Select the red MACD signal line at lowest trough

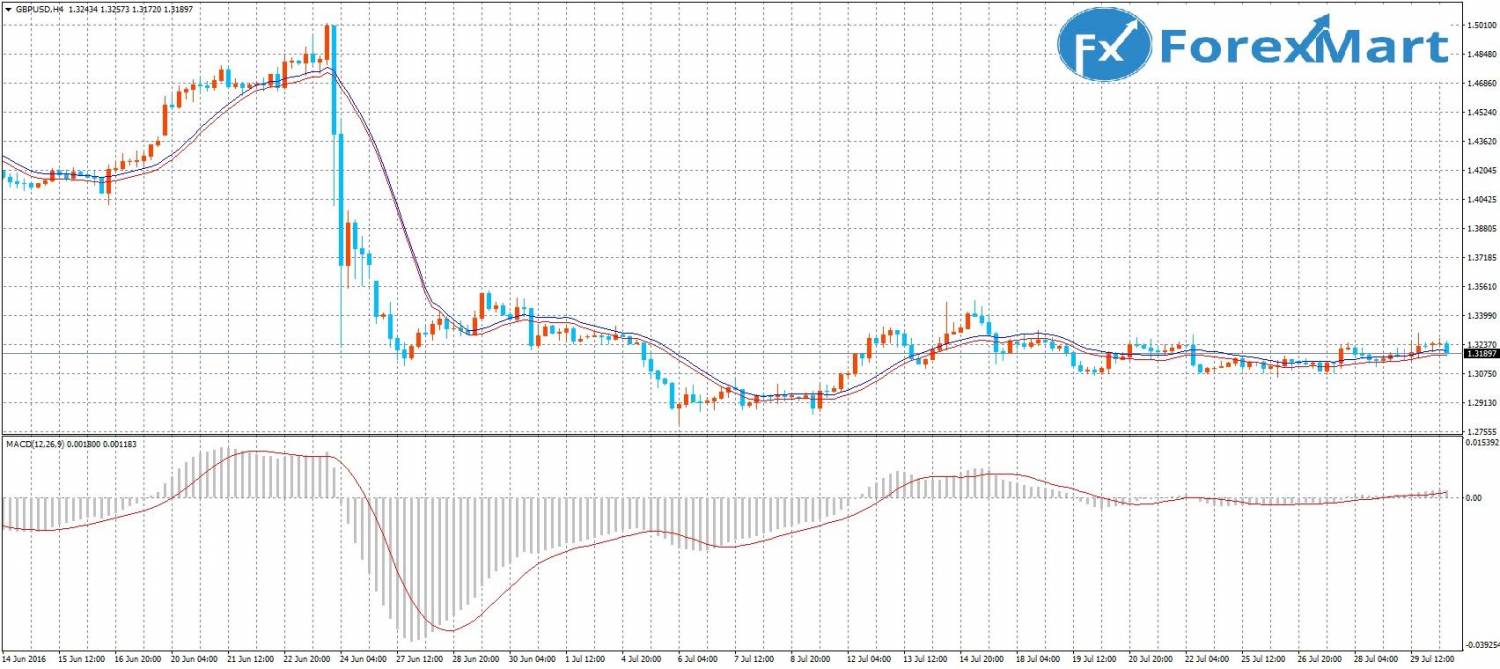tap(449, 630)
